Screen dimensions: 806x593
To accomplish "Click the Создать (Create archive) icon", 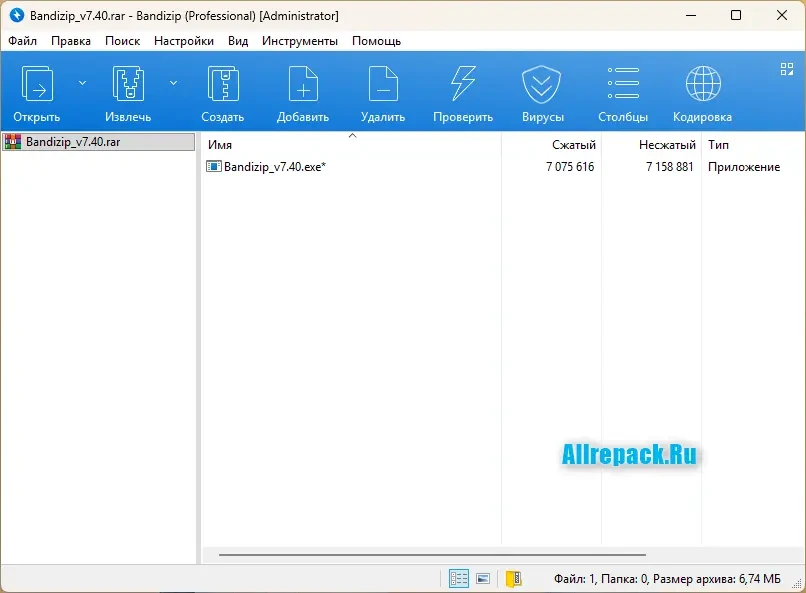I will point(223,84).
